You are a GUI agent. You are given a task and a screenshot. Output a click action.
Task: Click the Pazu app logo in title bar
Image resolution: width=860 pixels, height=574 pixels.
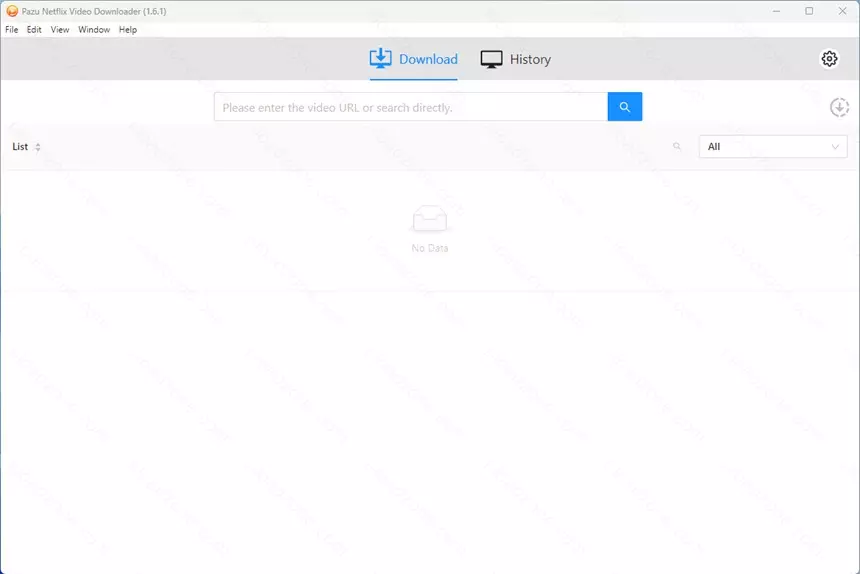(x=12, y=11)
